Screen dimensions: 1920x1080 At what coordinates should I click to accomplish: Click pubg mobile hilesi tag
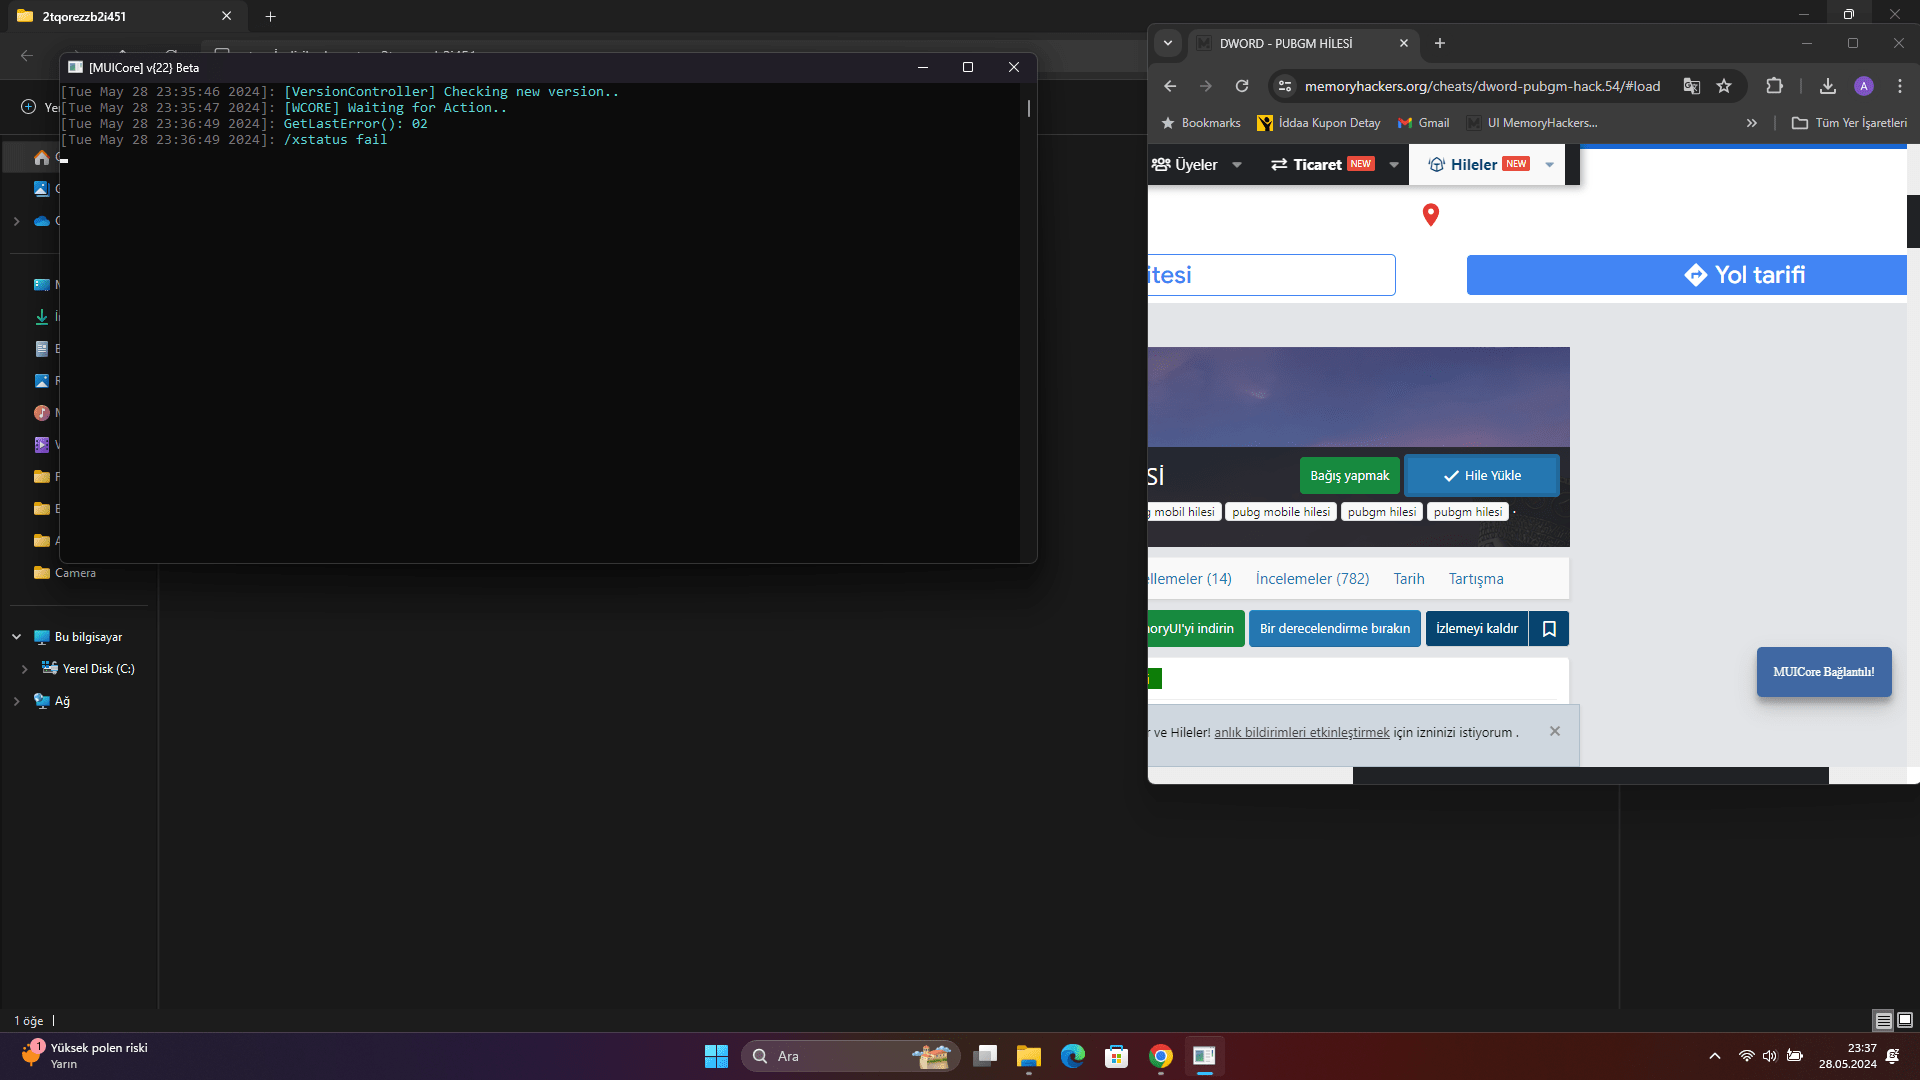tap(1281, 512)
